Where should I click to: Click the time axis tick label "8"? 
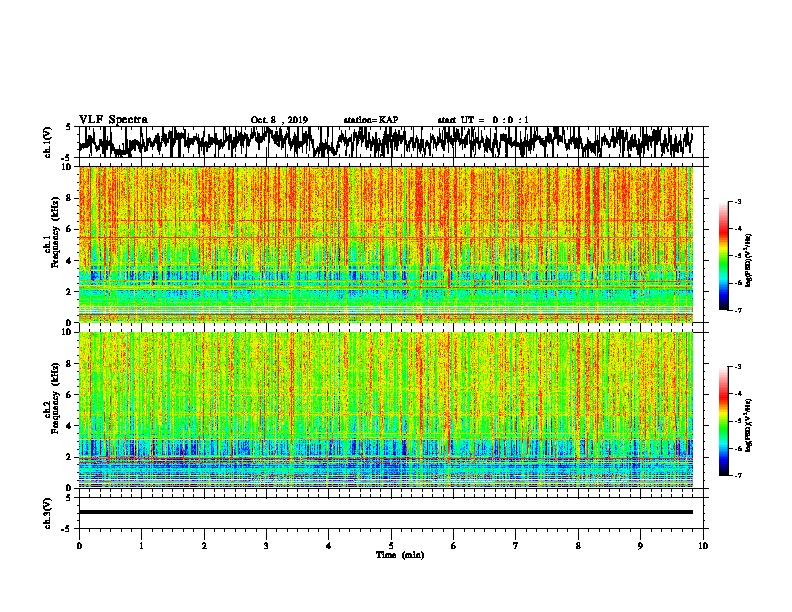[x=578, y=545]
